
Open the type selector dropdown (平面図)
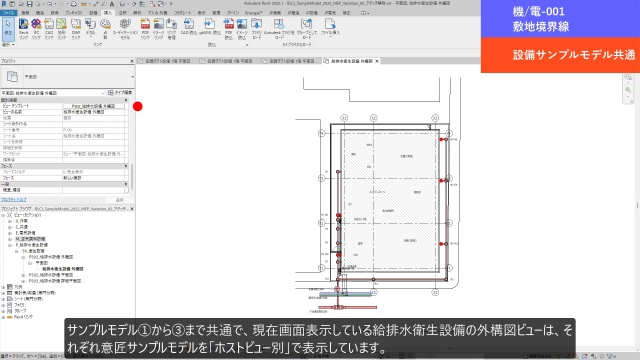[132, 77]
